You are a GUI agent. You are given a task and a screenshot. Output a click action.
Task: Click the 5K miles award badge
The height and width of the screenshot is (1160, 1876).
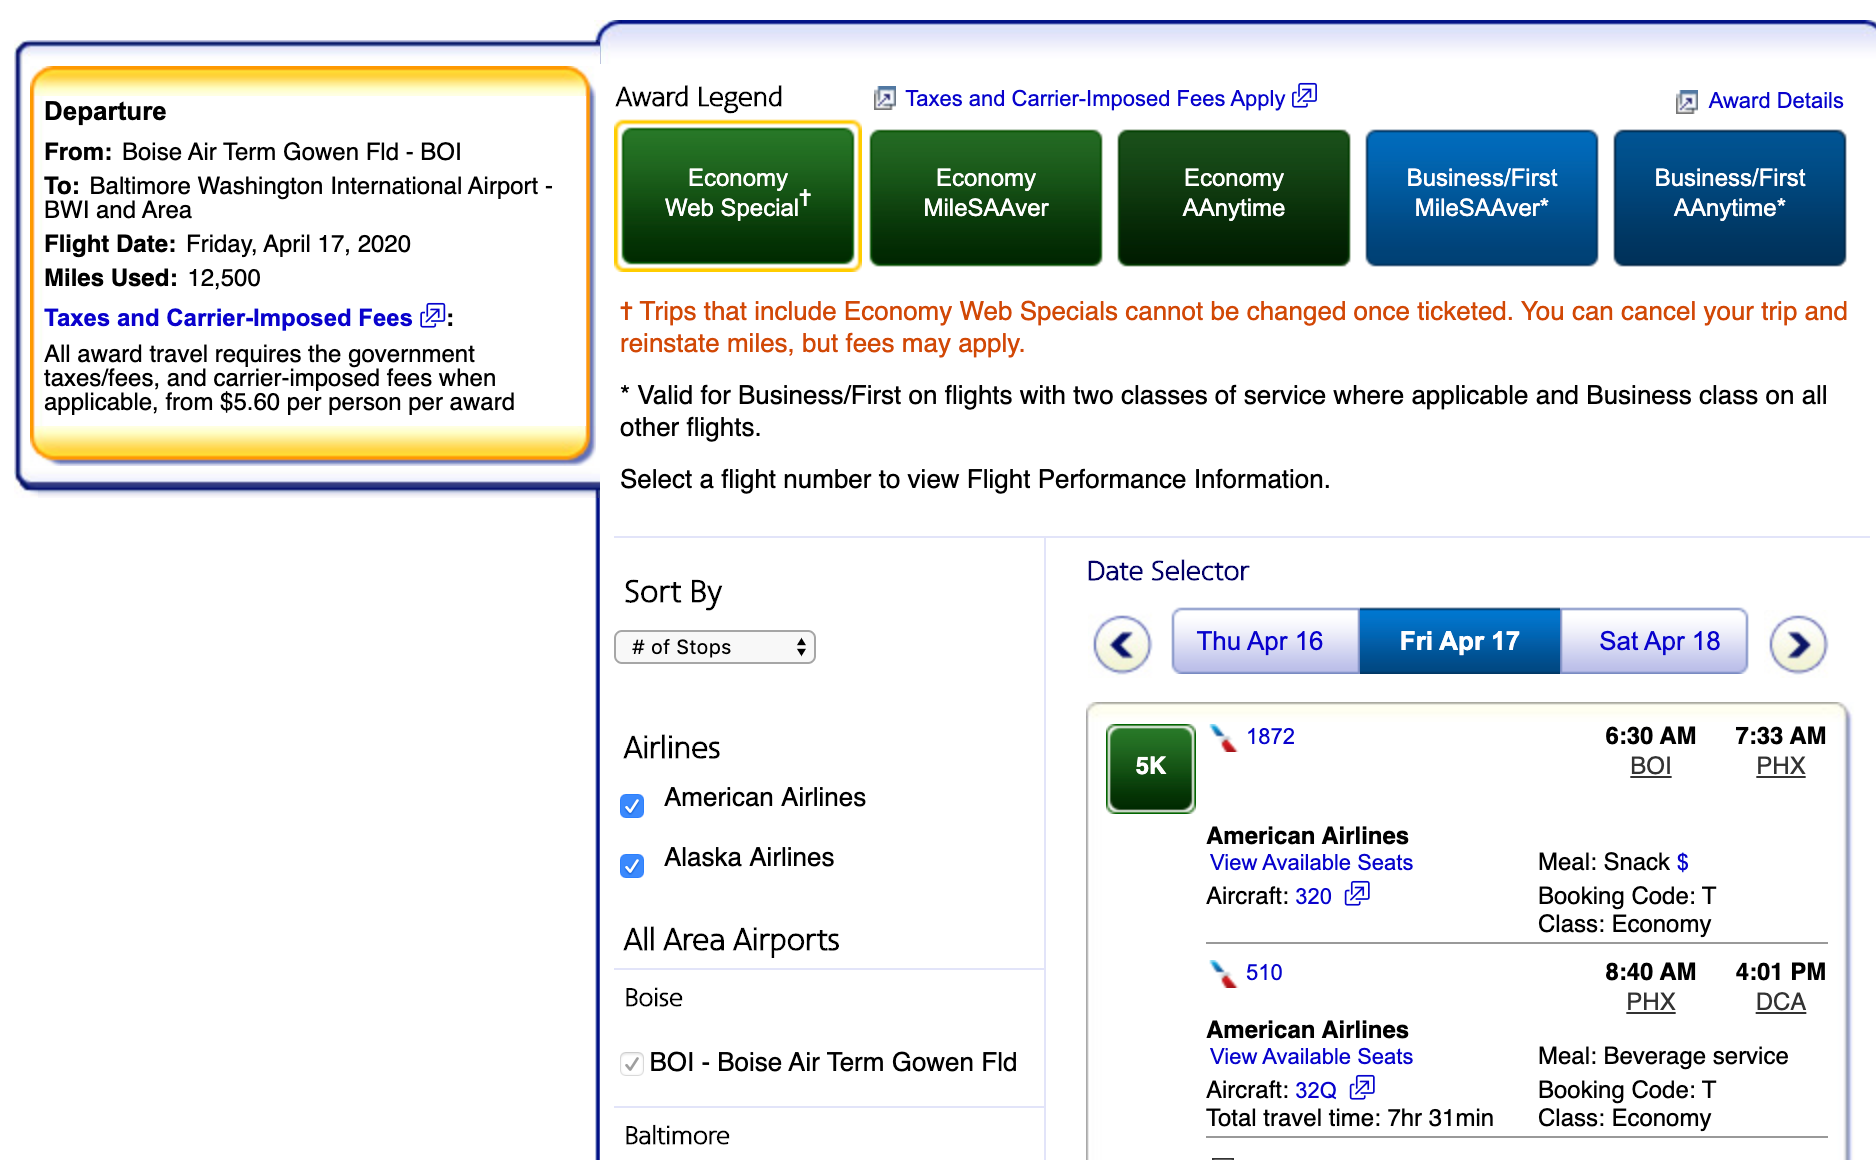coord(1150,767)
